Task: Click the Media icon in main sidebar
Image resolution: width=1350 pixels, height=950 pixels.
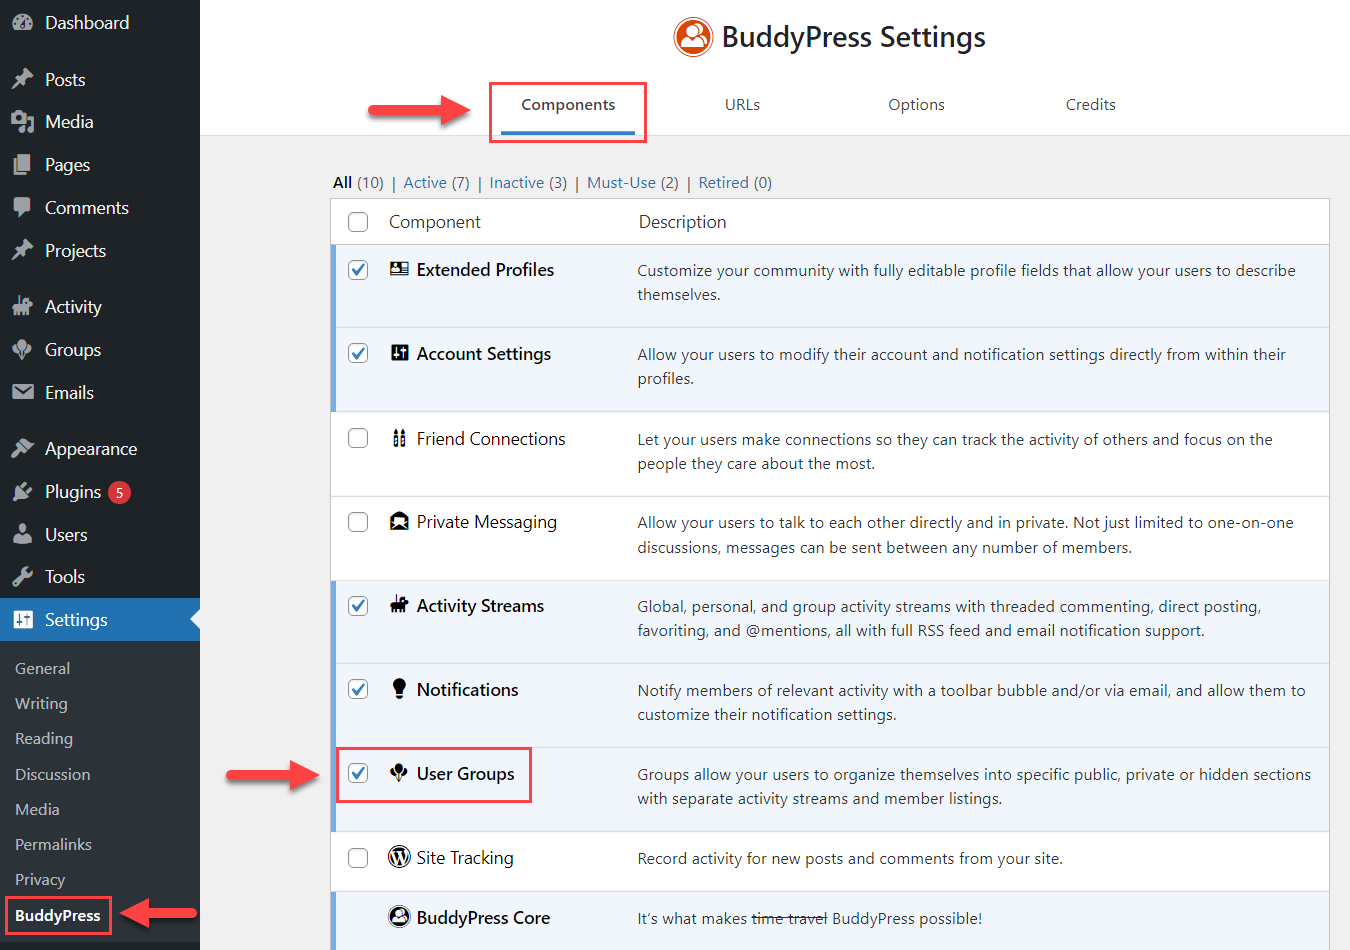Action: (22, 122)
